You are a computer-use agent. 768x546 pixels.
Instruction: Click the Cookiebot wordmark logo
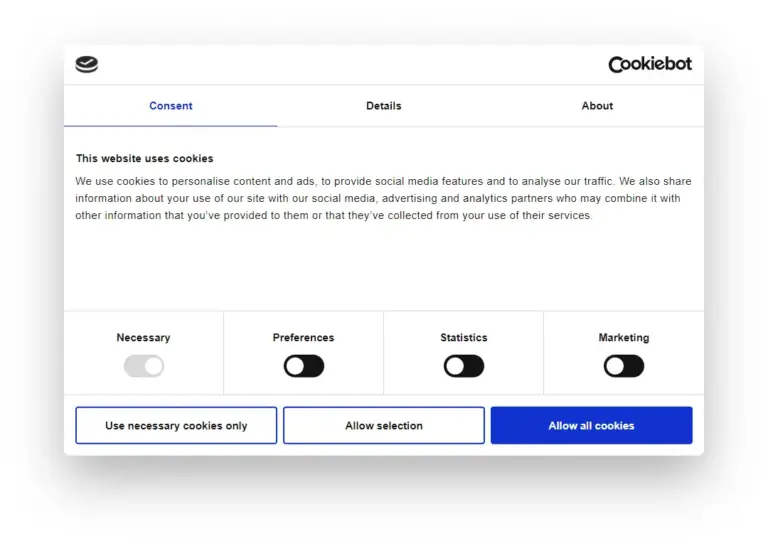coord(649,64)
